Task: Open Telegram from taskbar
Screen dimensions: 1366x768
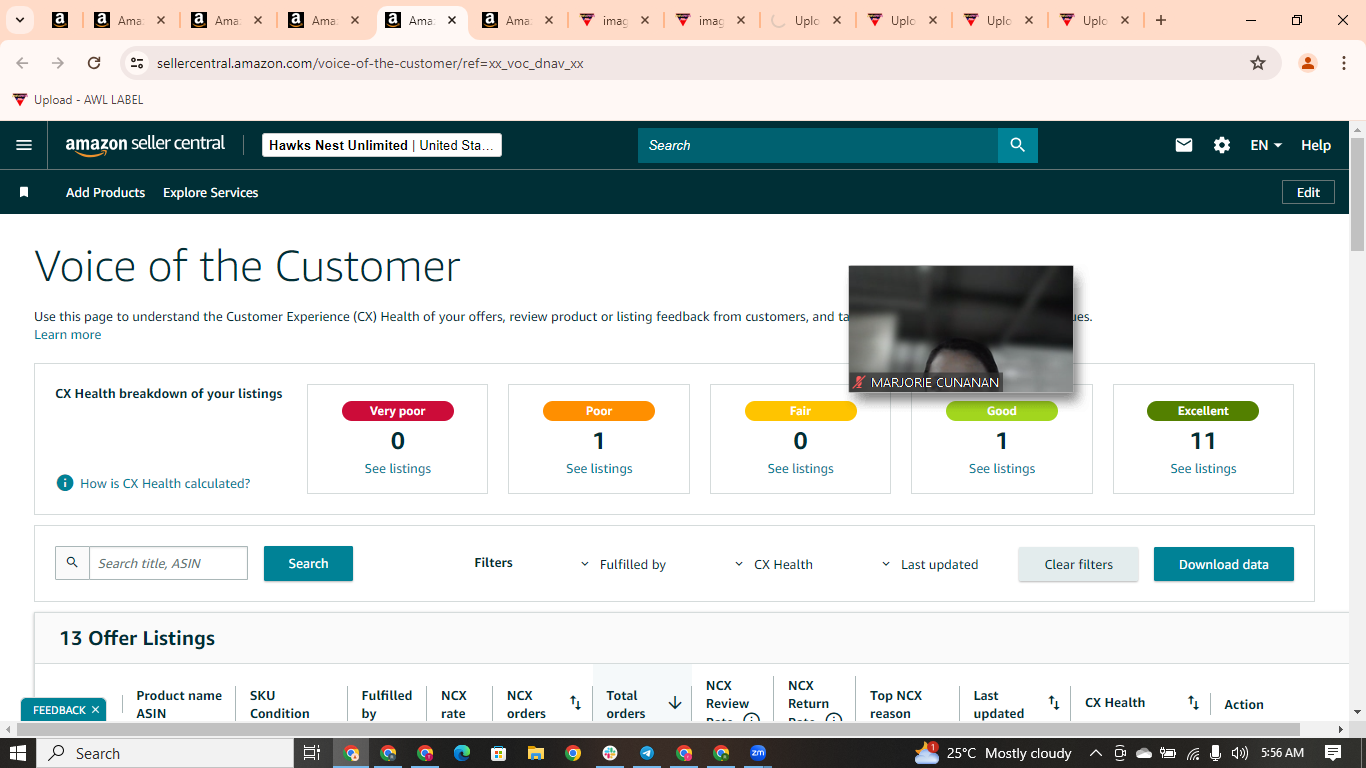Action: 647,753
